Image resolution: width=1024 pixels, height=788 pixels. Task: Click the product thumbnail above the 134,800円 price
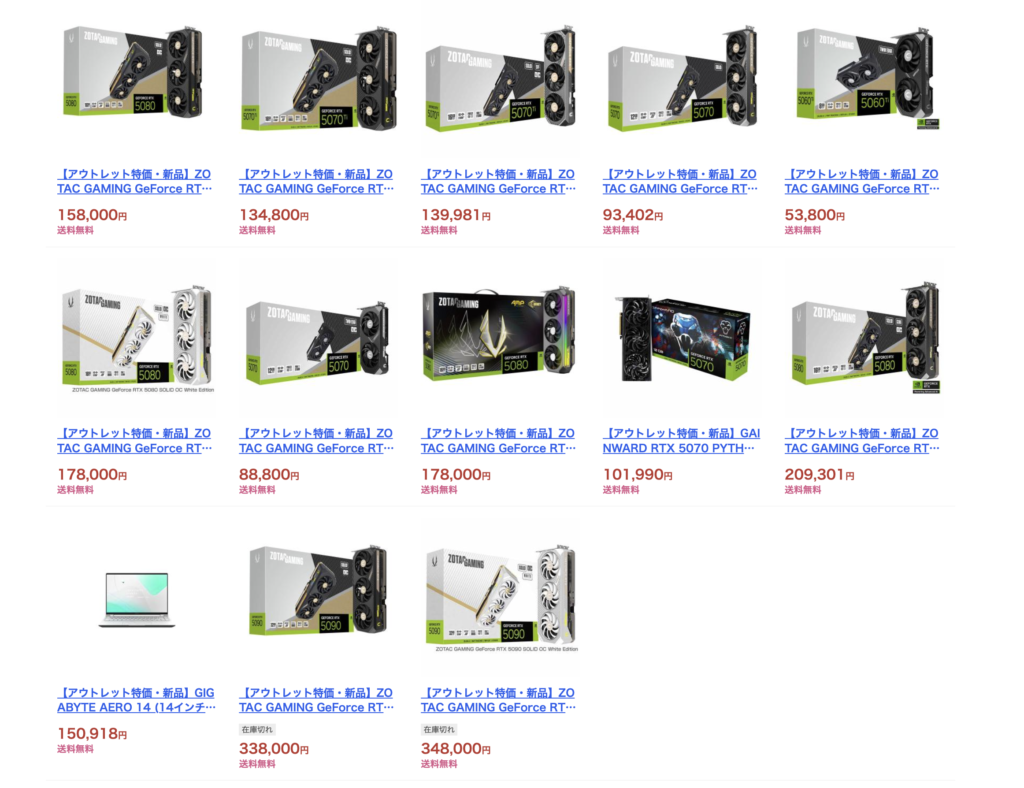pos(317,78)
